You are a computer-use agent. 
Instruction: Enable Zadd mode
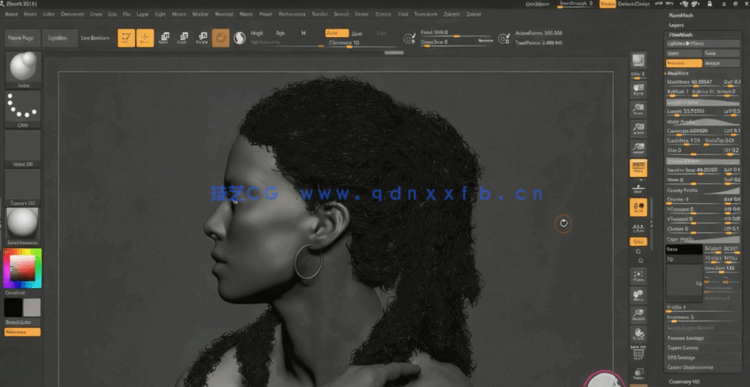pos(337,33)
